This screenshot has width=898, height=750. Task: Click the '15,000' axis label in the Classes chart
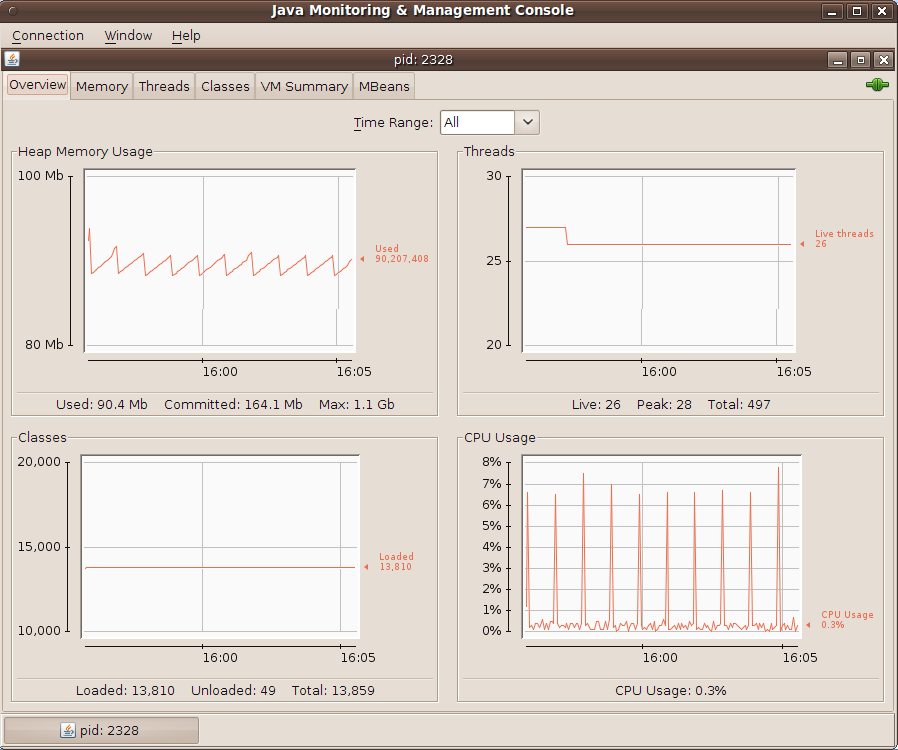[39, 546]
